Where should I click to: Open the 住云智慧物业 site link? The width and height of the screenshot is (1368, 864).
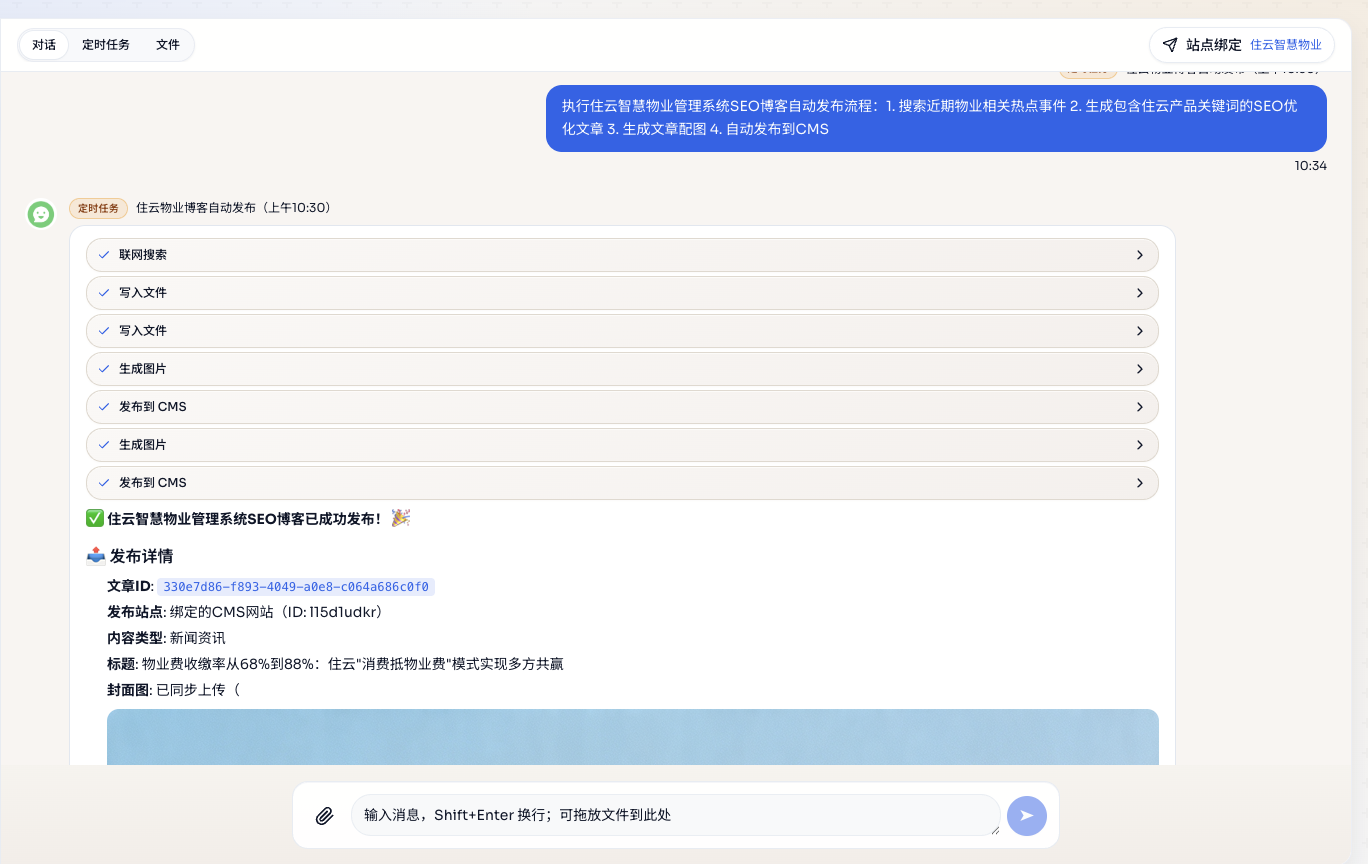point(1285,44)
